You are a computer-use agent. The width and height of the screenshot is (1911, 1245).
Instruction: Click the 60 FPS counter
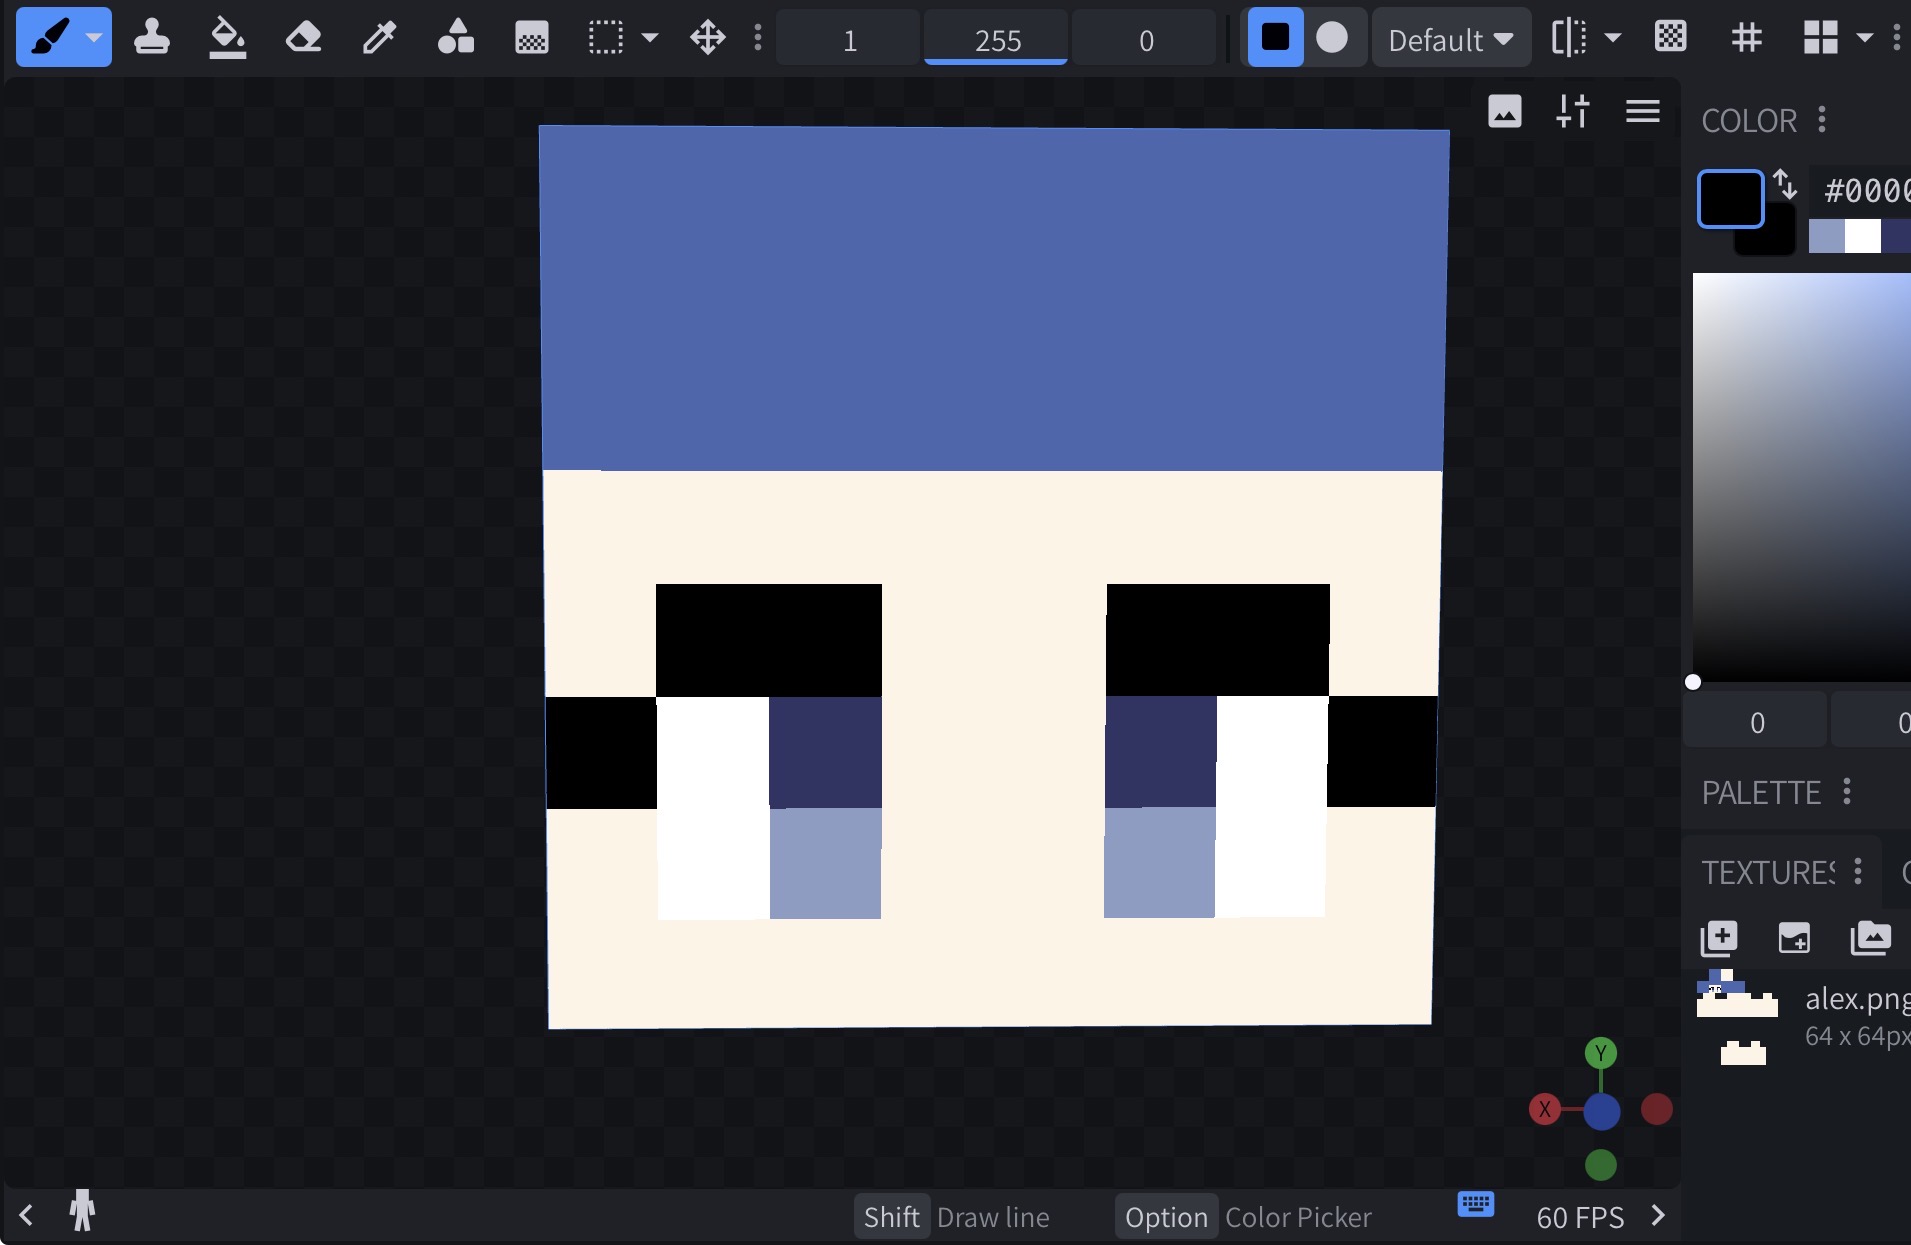1580,1217
